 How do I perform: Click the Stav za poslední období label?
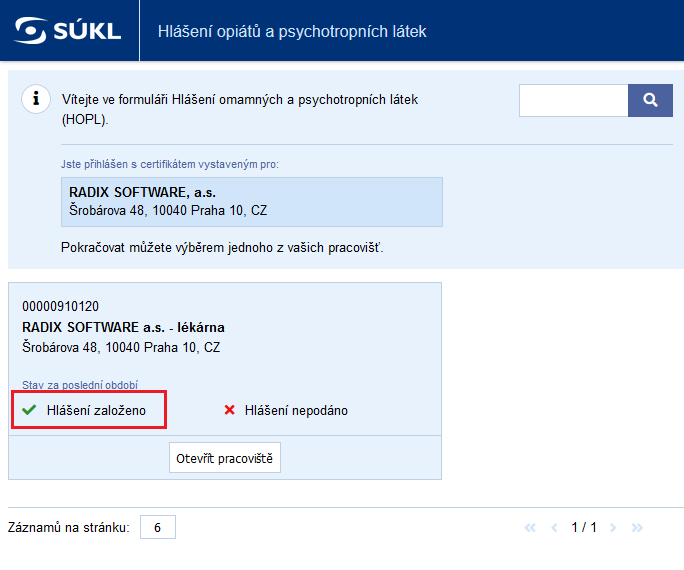(79, 385)
